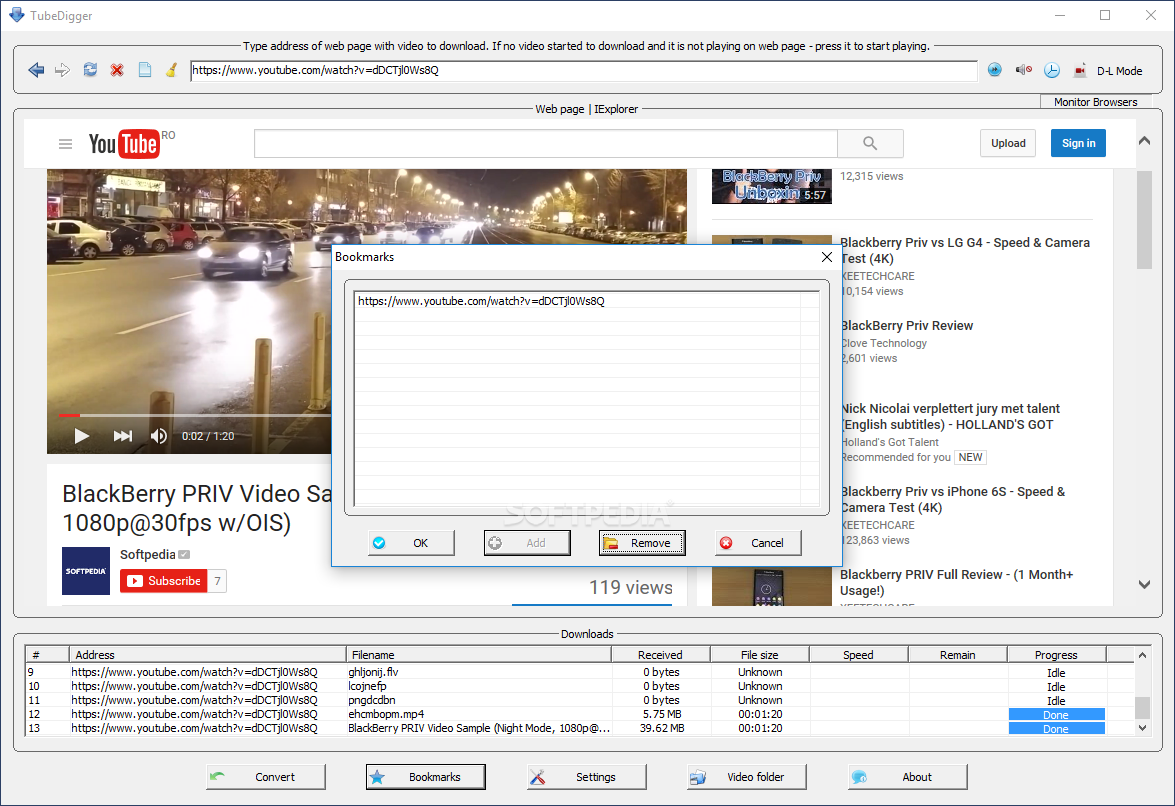This screenshot has height=806, width=1175.
Task: Open Blackberry PRIV Full Review video
Action: pos(957,582)
